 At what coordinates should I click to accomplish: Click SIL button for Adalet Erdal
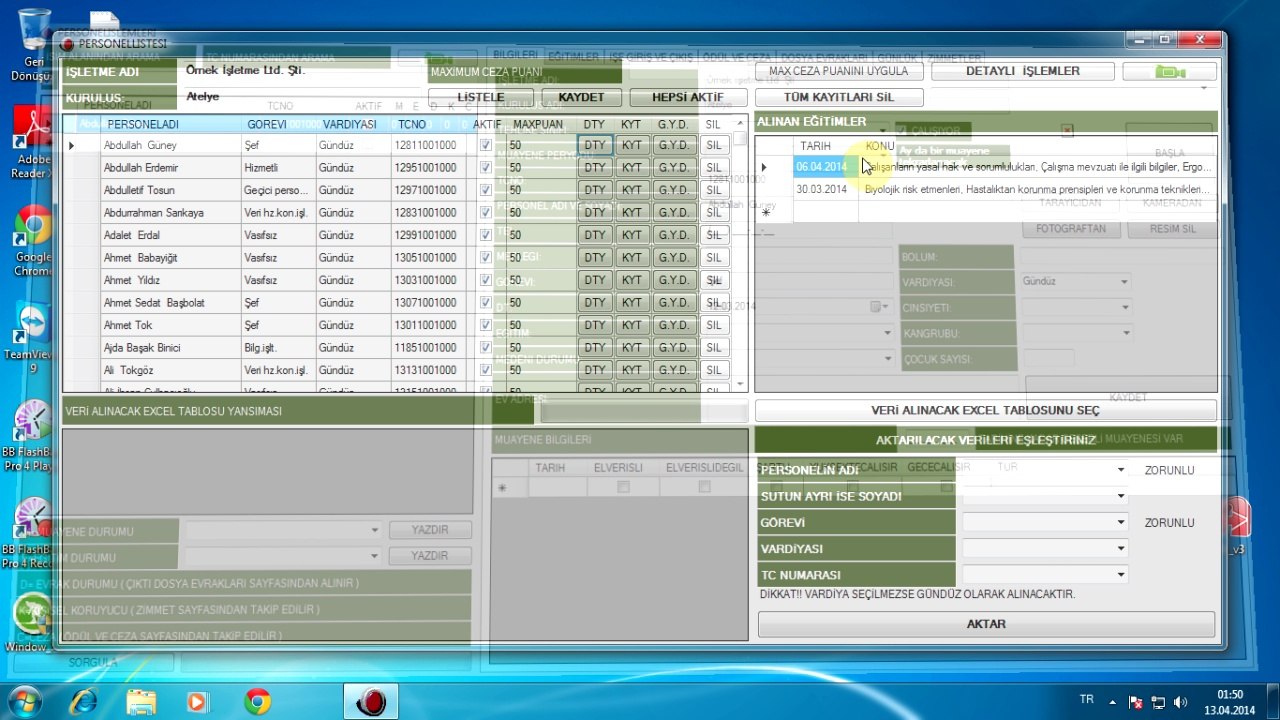[x=713, y=235]
